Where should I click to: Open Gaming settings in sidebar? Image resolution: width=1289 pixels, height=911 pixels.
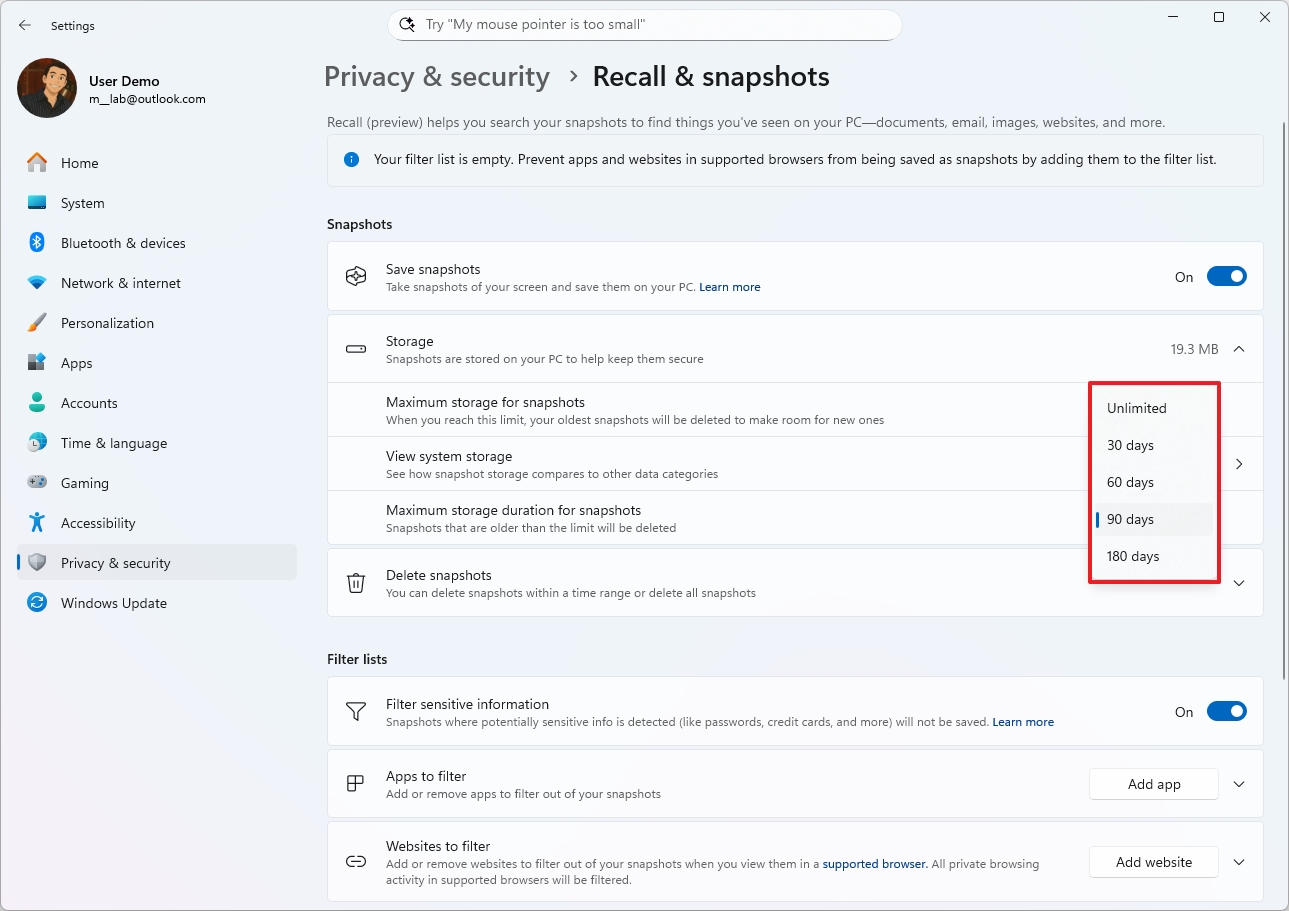coord(84,483)
